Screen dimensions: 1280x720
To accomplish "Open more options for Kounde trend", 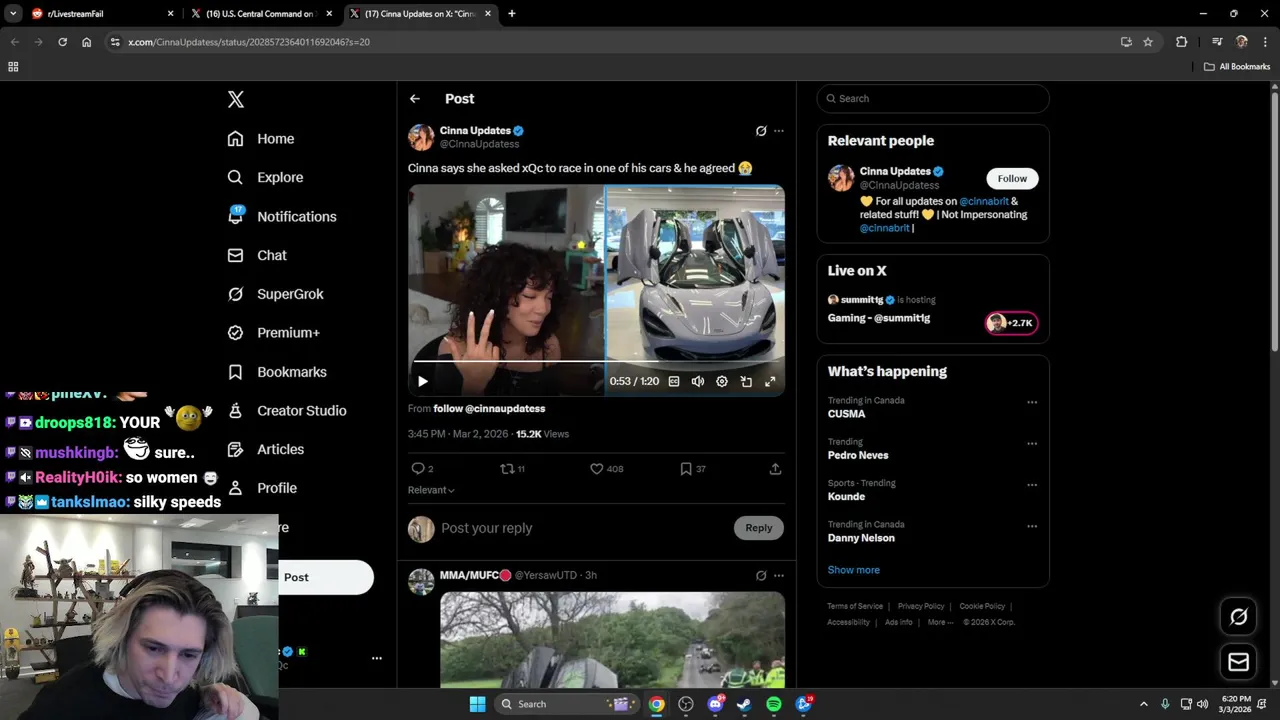I will 1032,485.
